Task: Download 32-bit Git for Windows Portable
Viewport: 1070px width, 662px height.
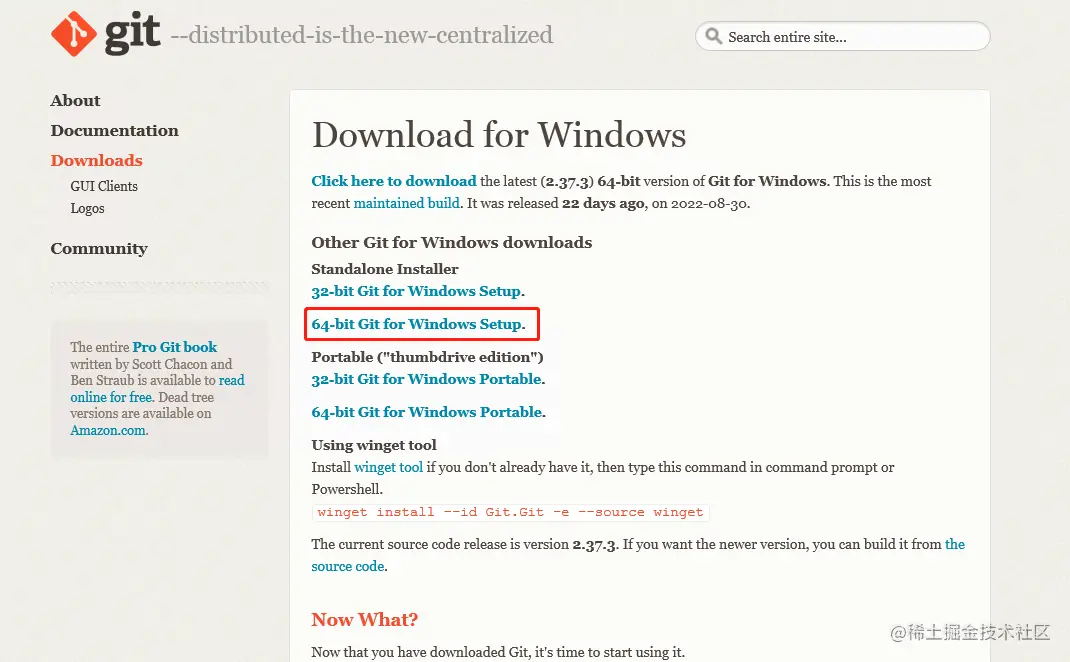Action: [426, 379]
